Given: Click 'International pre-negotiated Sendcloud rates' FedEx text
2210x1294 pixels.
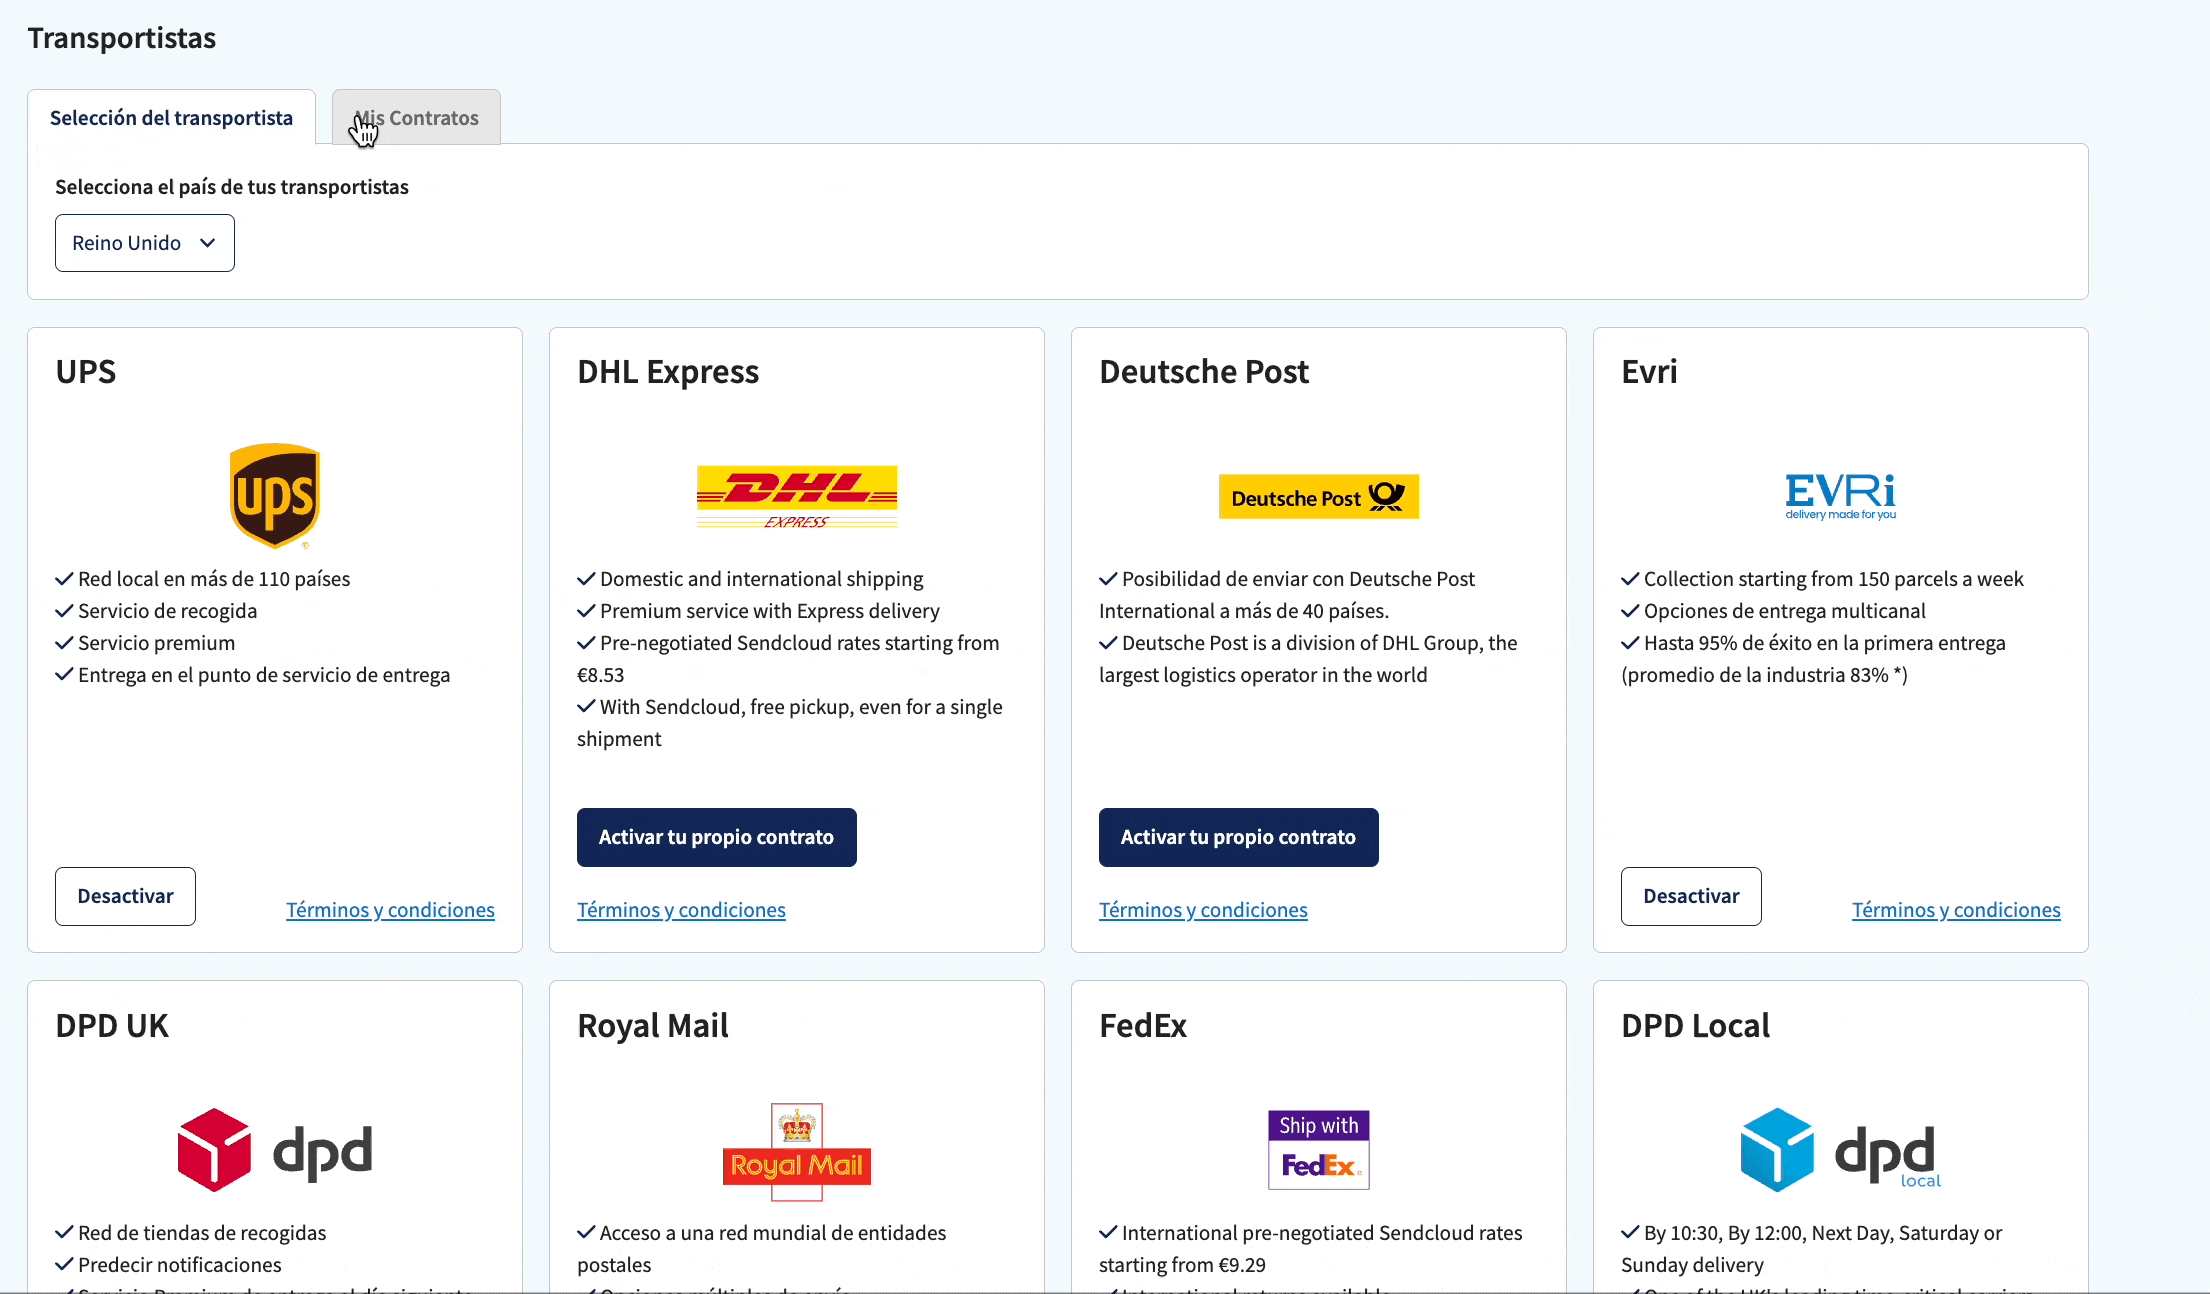Looking at the screenshot, I should [1322, 1233].
